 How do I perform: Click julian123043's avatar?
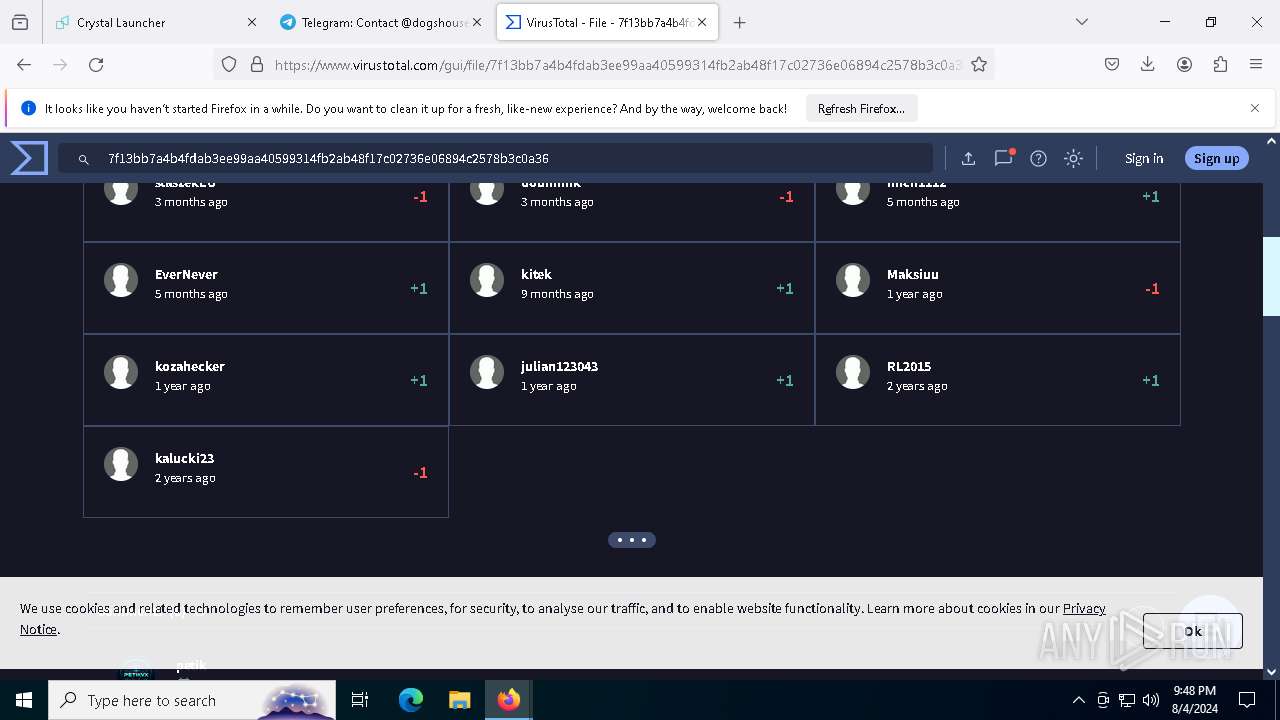coord(487,372)
